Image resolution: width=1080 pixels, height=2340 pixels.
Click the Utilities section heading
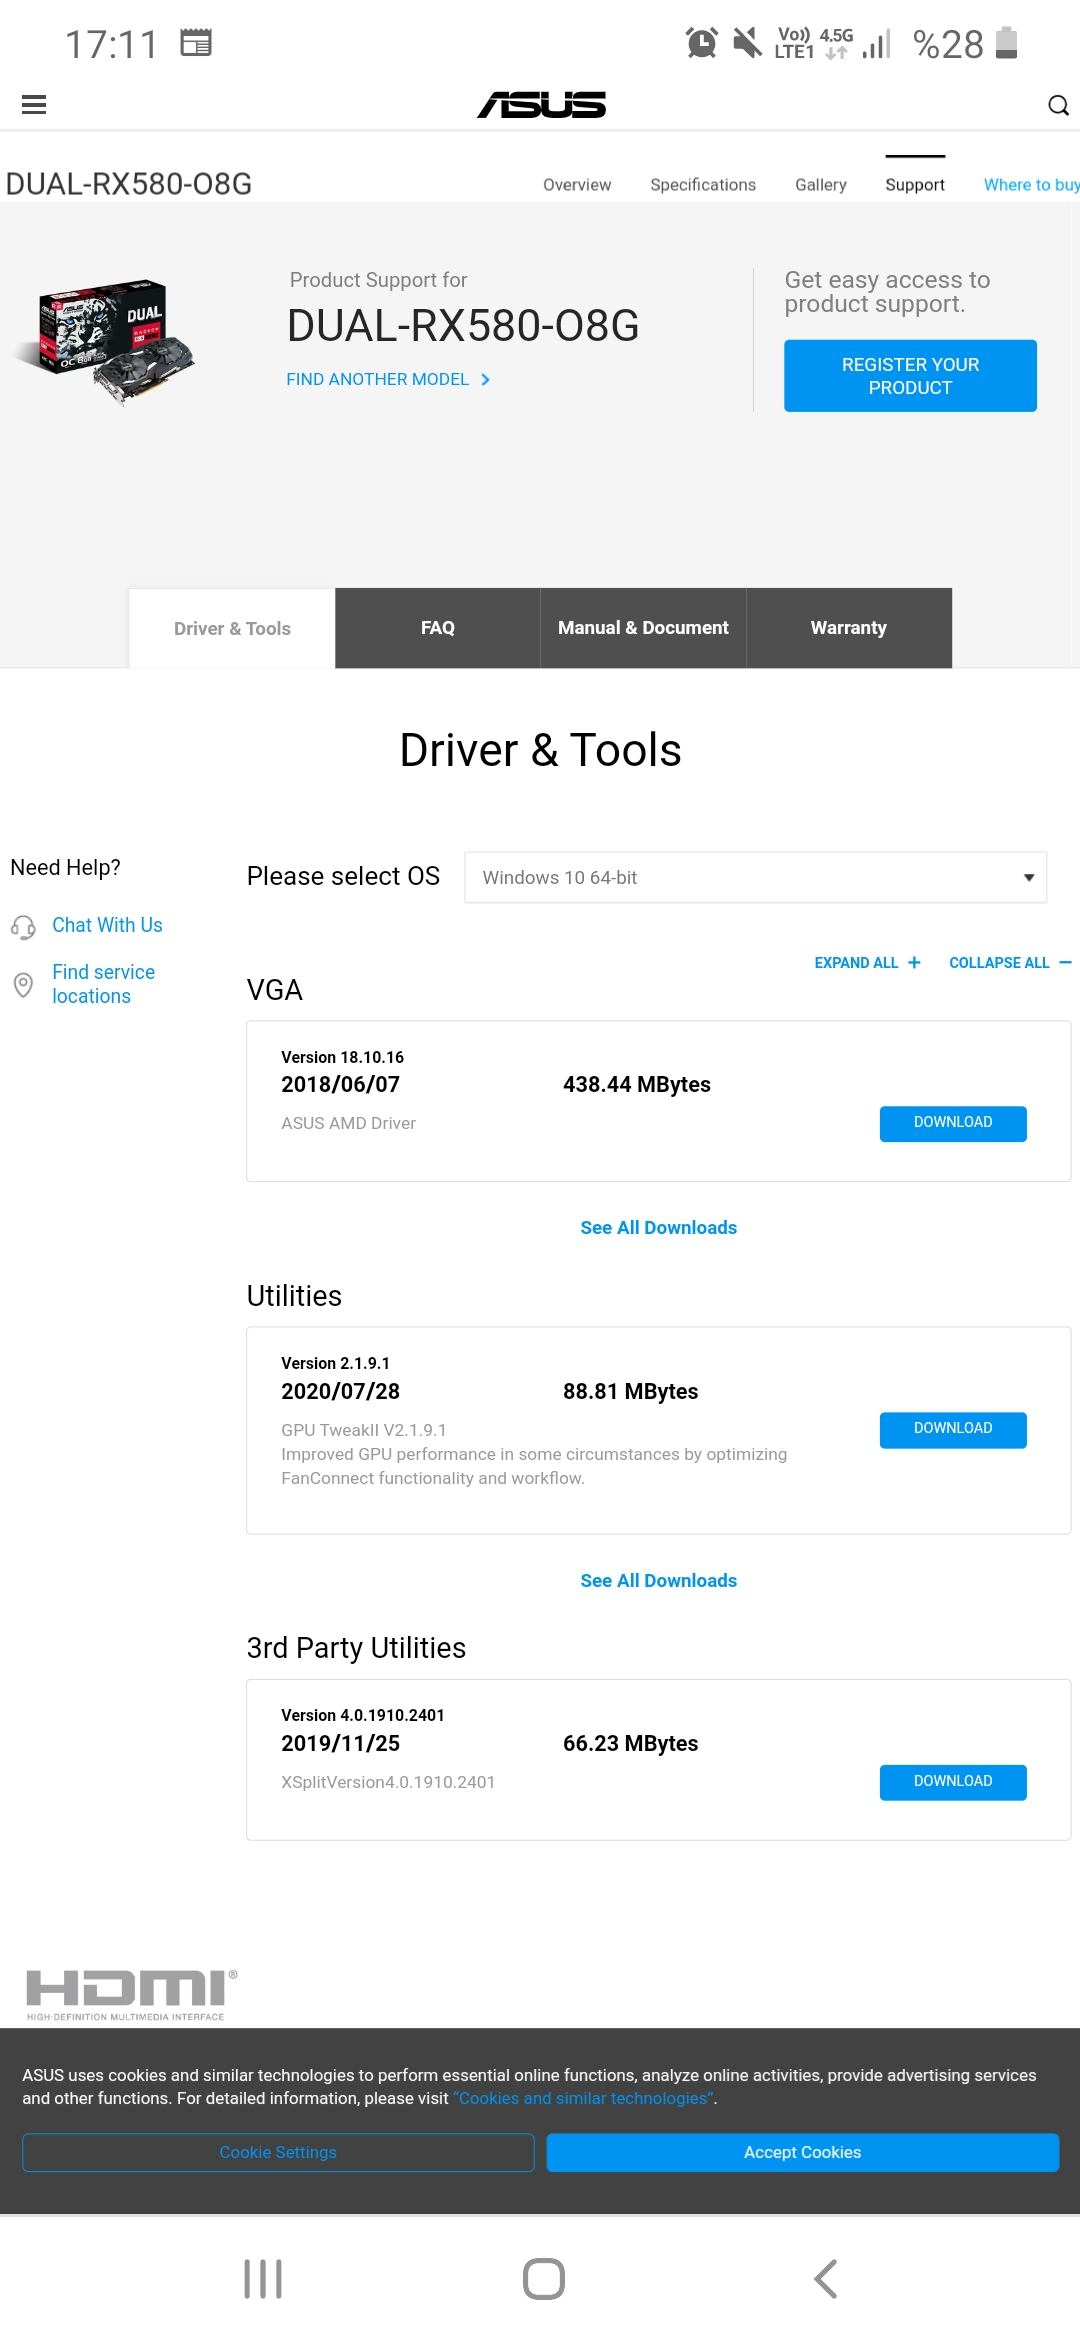[x=294, y=1296]
